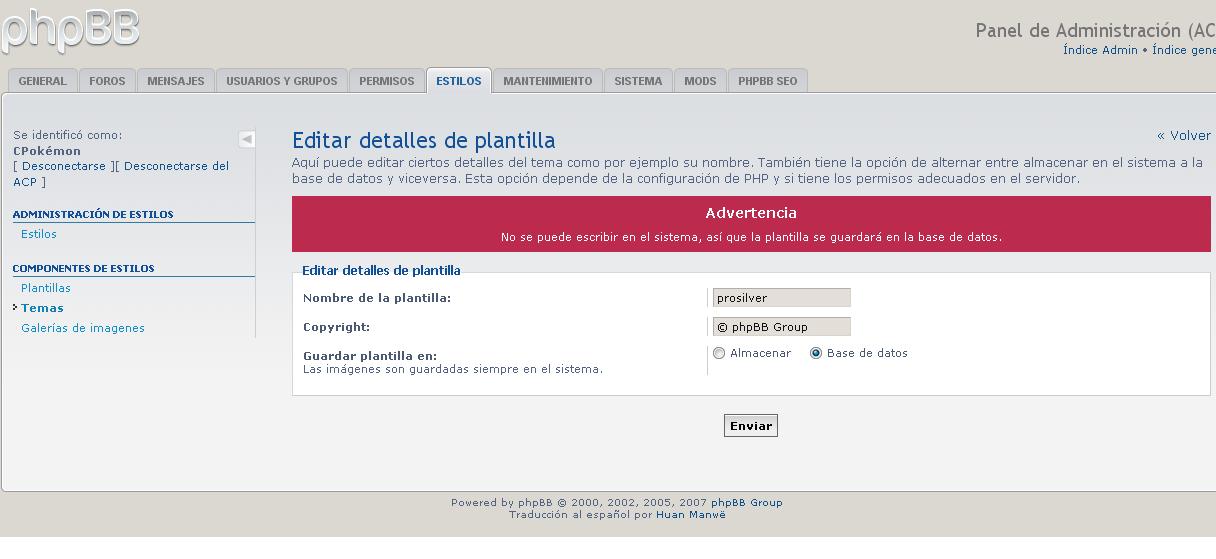The width and height of the screenshot is (1216, 559).
Task: Click the Estilos tab
Action: coord(459,81)
